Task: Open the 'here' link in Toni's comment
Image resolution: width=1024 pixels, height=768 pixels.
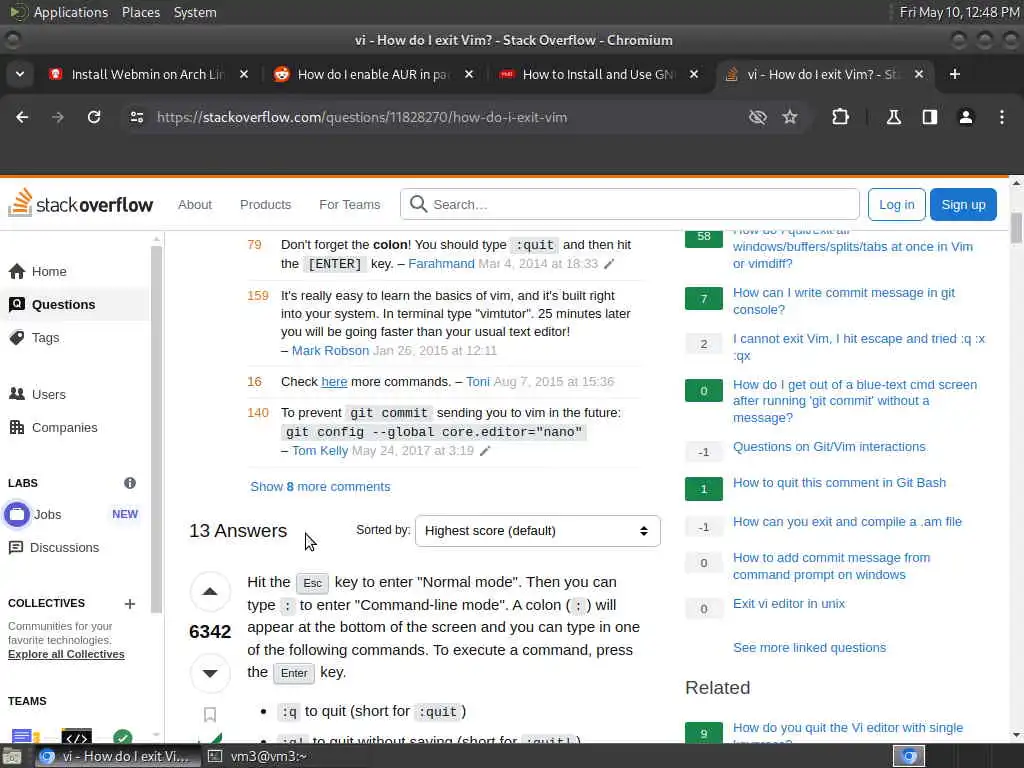Action: pos(334,381)
